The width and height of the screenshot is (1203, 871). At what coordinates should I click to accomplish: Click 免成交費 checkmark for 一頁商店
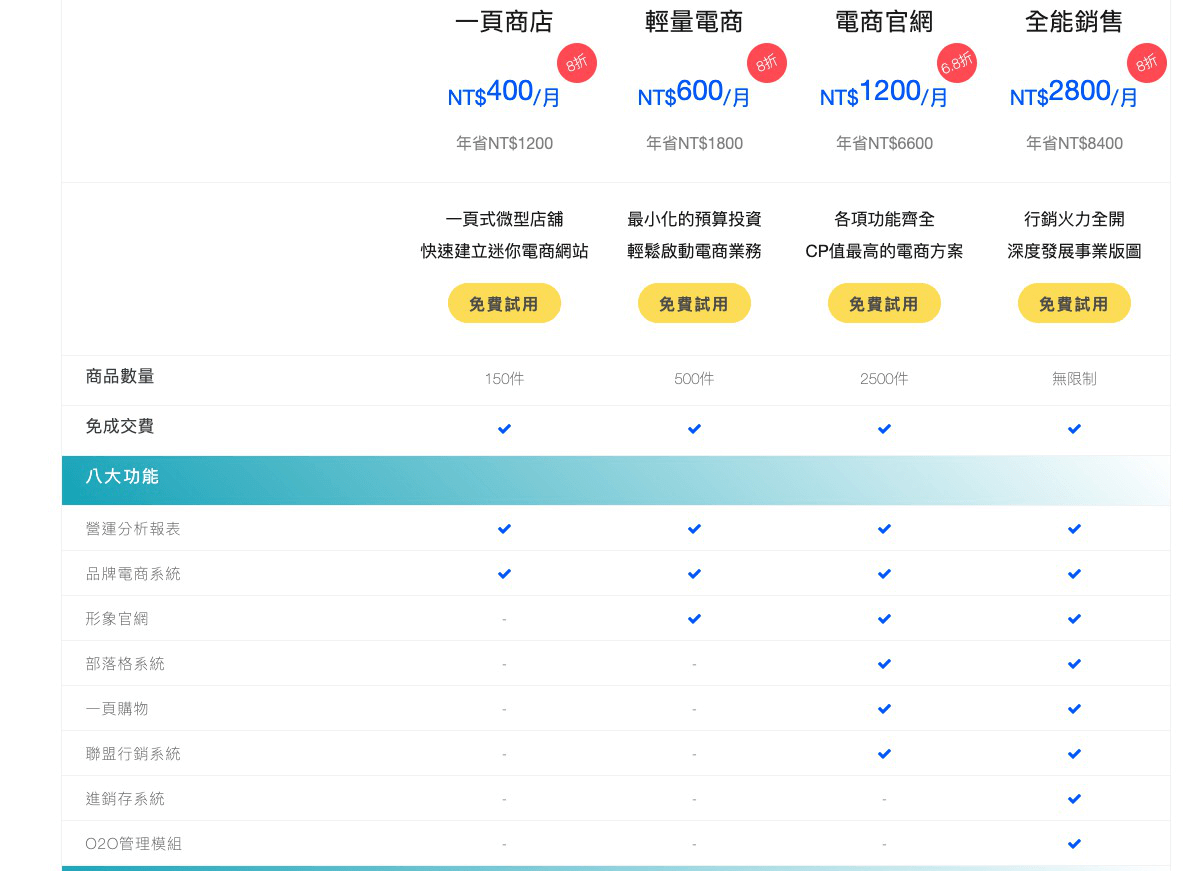pyautogui.click(x=504, y=429)
